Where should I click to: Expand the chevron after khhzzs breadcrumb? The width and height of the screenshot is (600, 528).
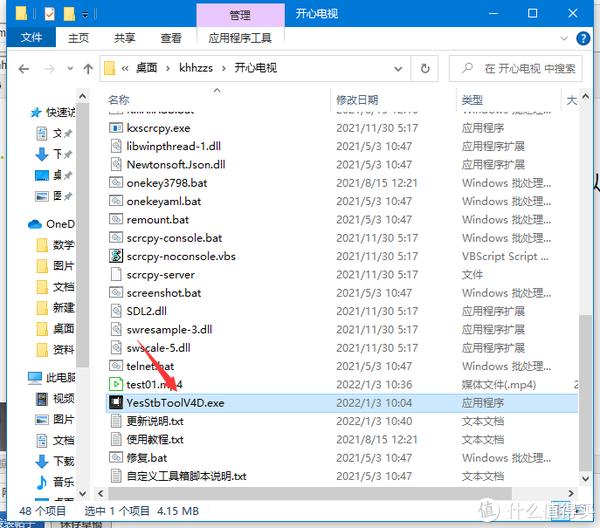tap(224, 69)
